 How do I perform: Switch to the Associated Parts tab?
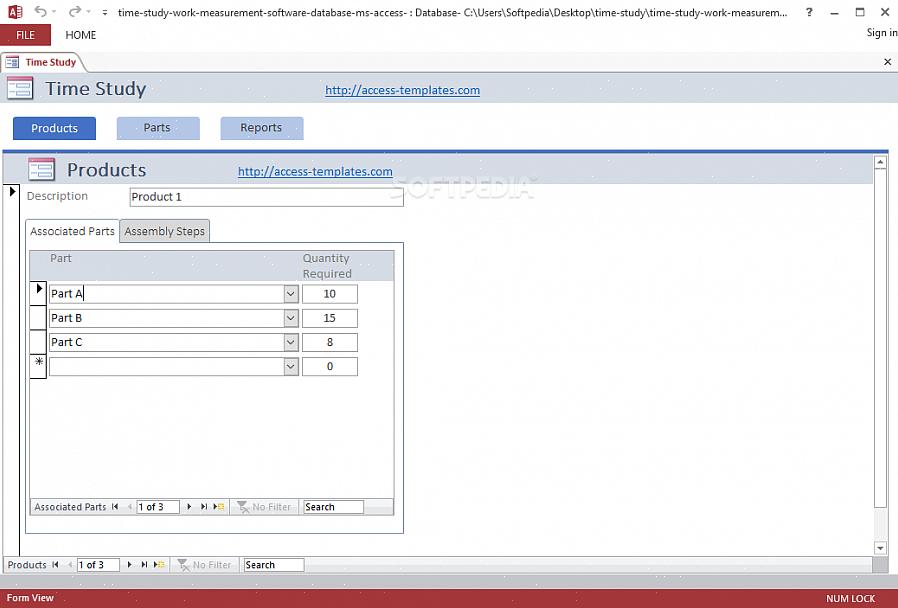point(72,231)
